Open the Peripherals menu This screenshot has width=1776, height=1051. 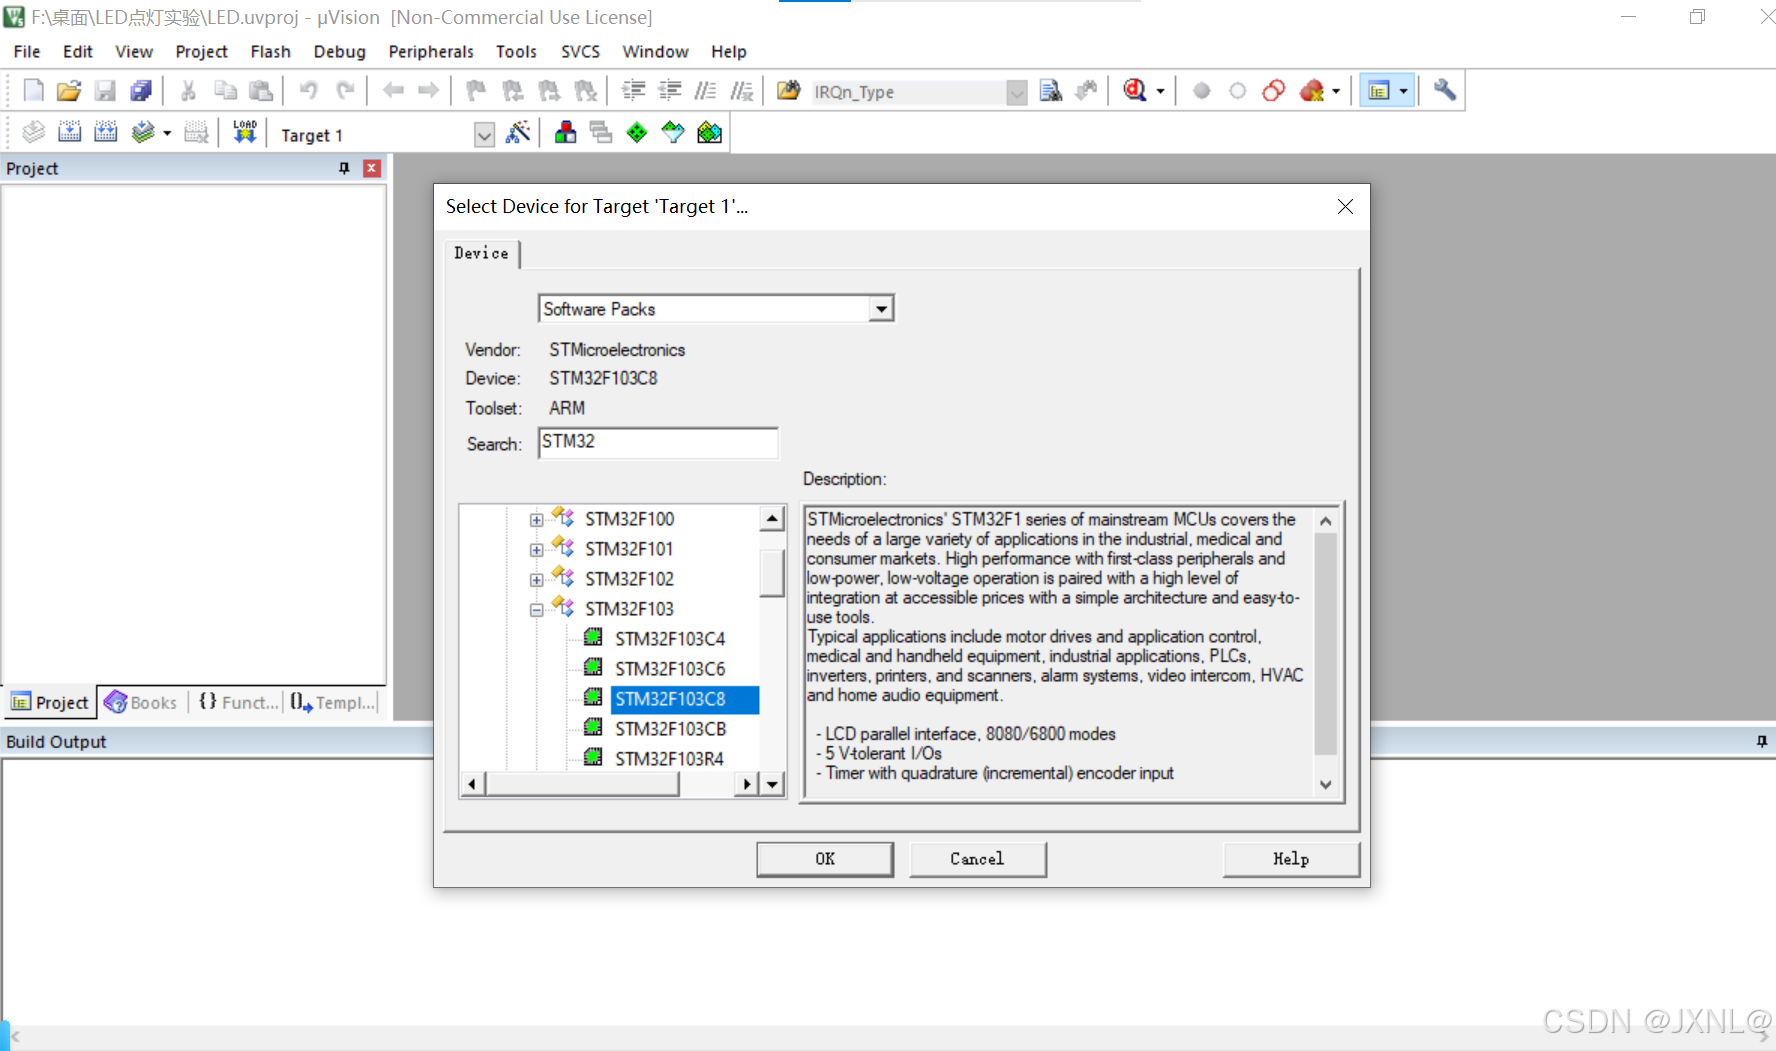pos(431,51)
